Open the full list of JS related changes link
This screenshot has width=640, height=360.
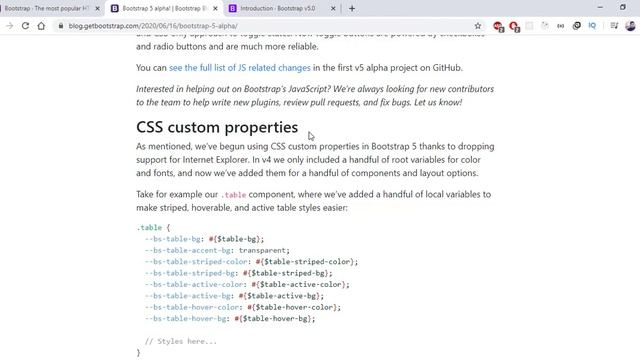coord(240,68)
